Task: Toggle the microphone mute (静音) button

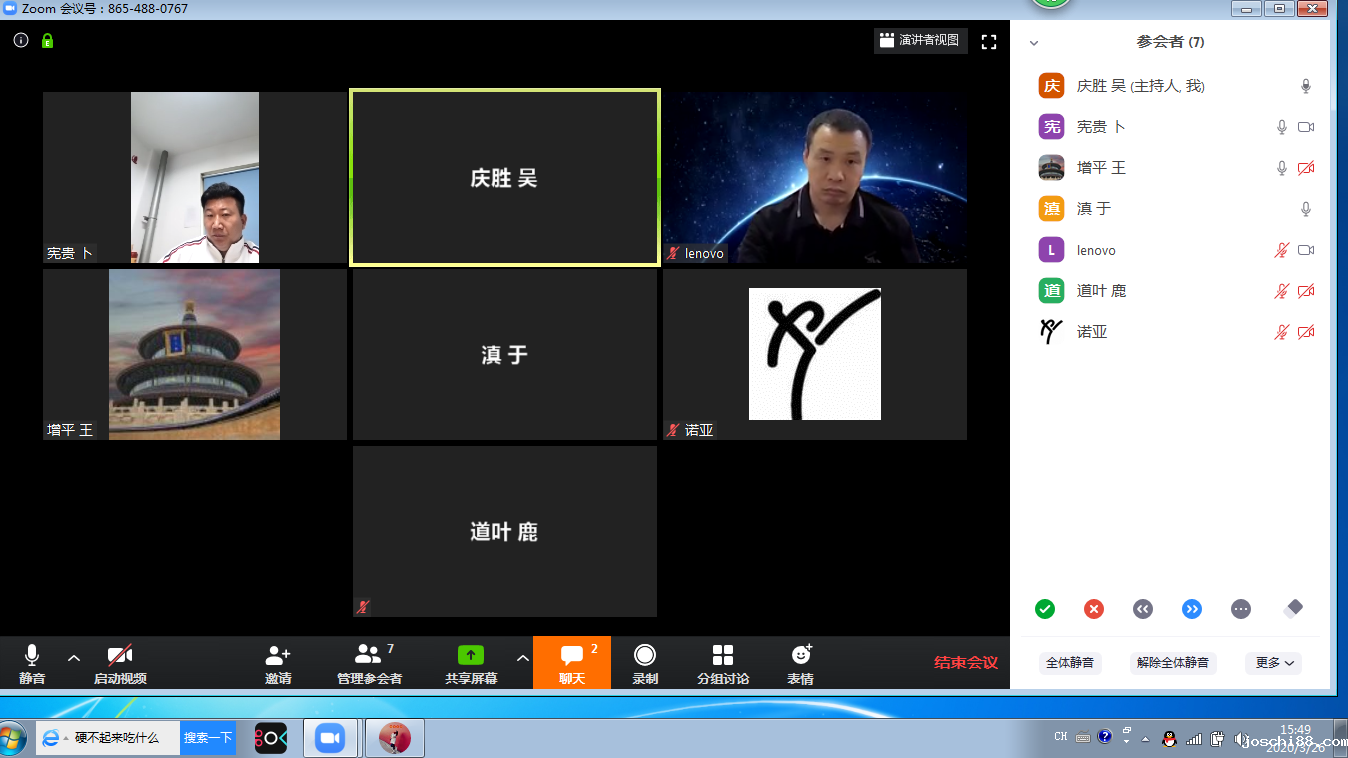Action: 32,656
